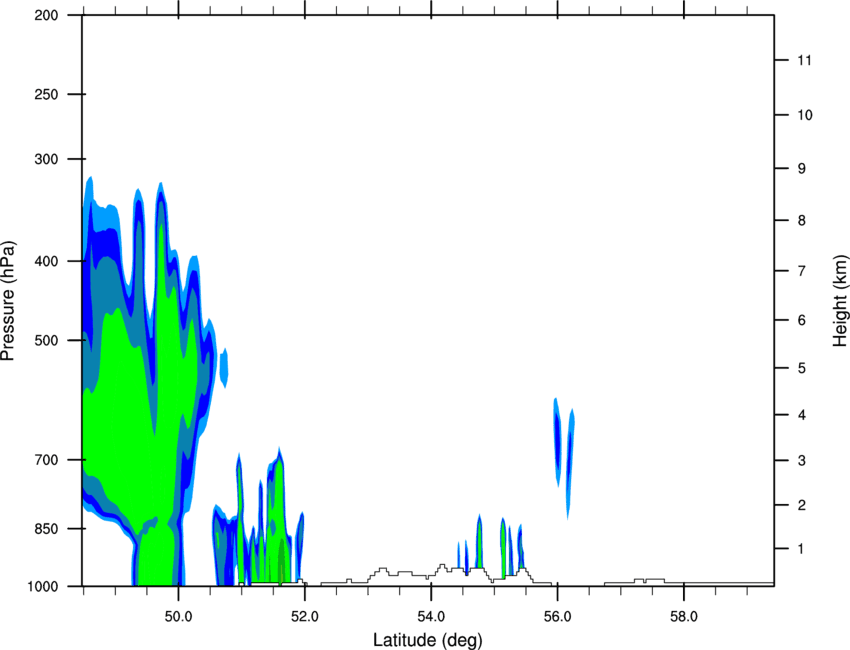Select the 9 km height label
This screenshot has height=650, width=850.
[802, 169]
